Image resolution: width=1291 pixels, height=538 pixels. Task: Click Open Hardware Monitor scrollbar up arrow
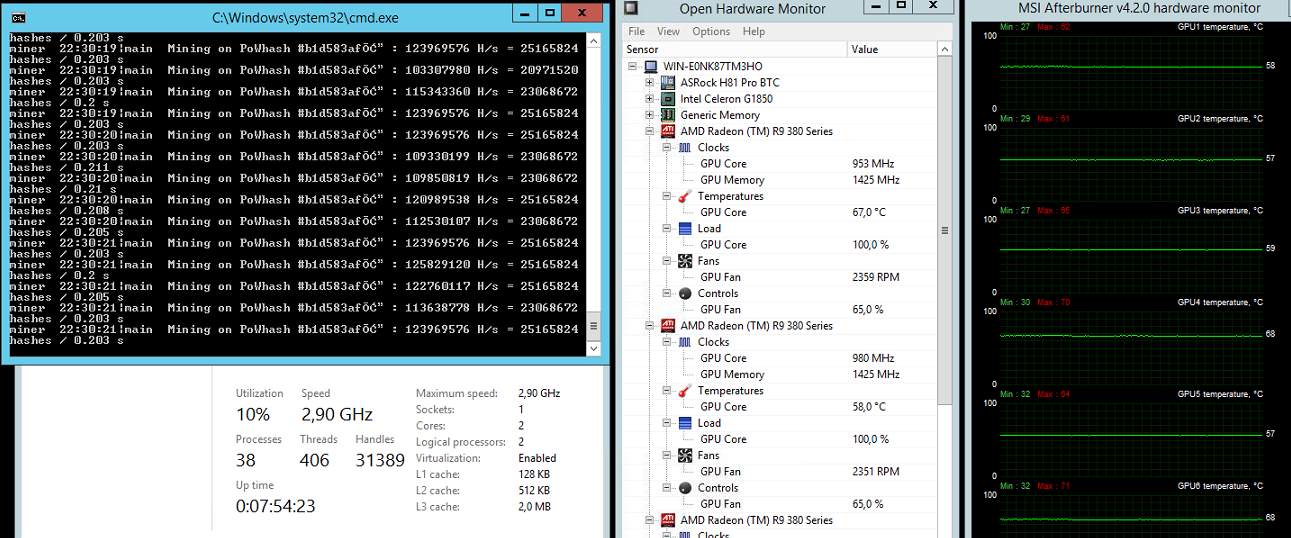(945, 49)
